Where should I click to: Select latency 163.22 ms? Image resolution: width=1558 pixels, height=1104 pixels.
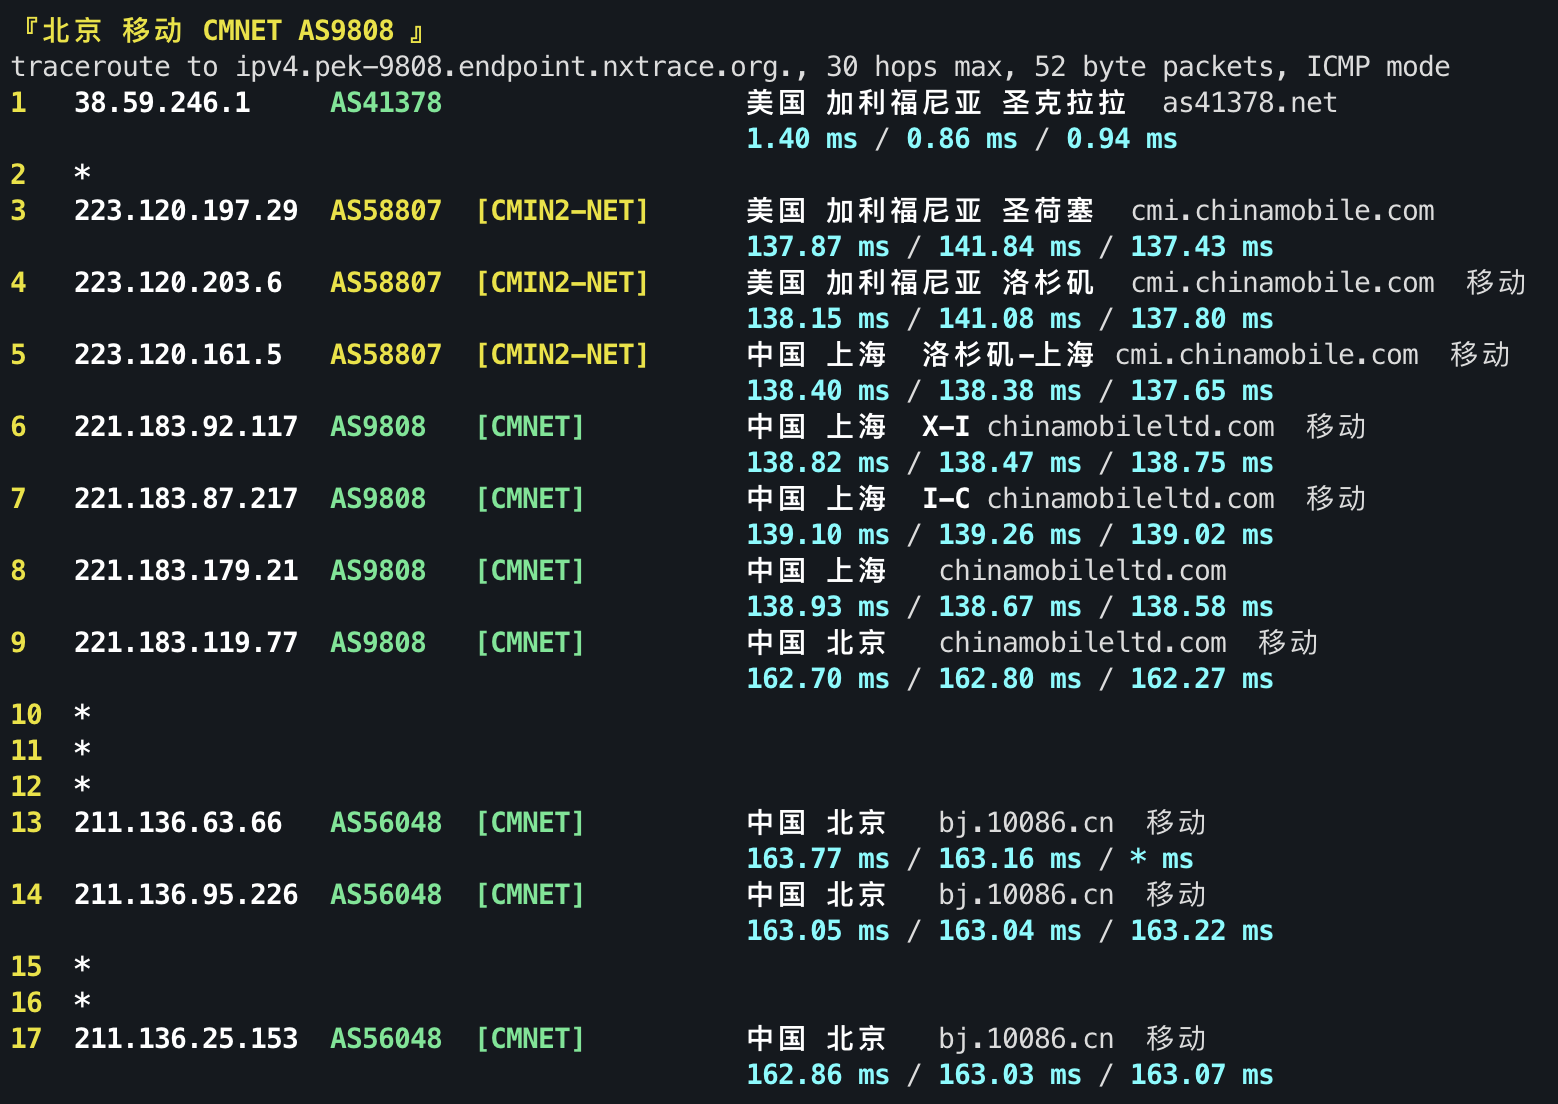point(1202,931)
